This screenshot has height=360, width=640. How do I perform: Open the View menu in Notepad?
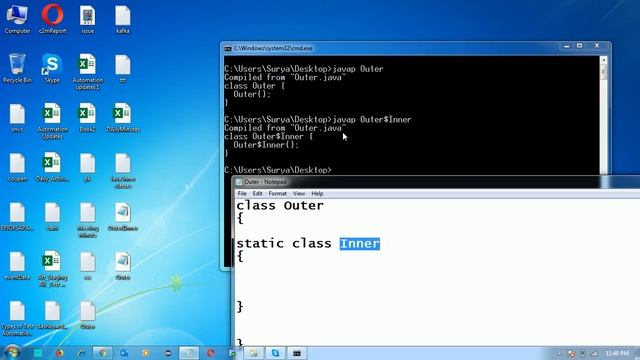[x=299, y=193]
